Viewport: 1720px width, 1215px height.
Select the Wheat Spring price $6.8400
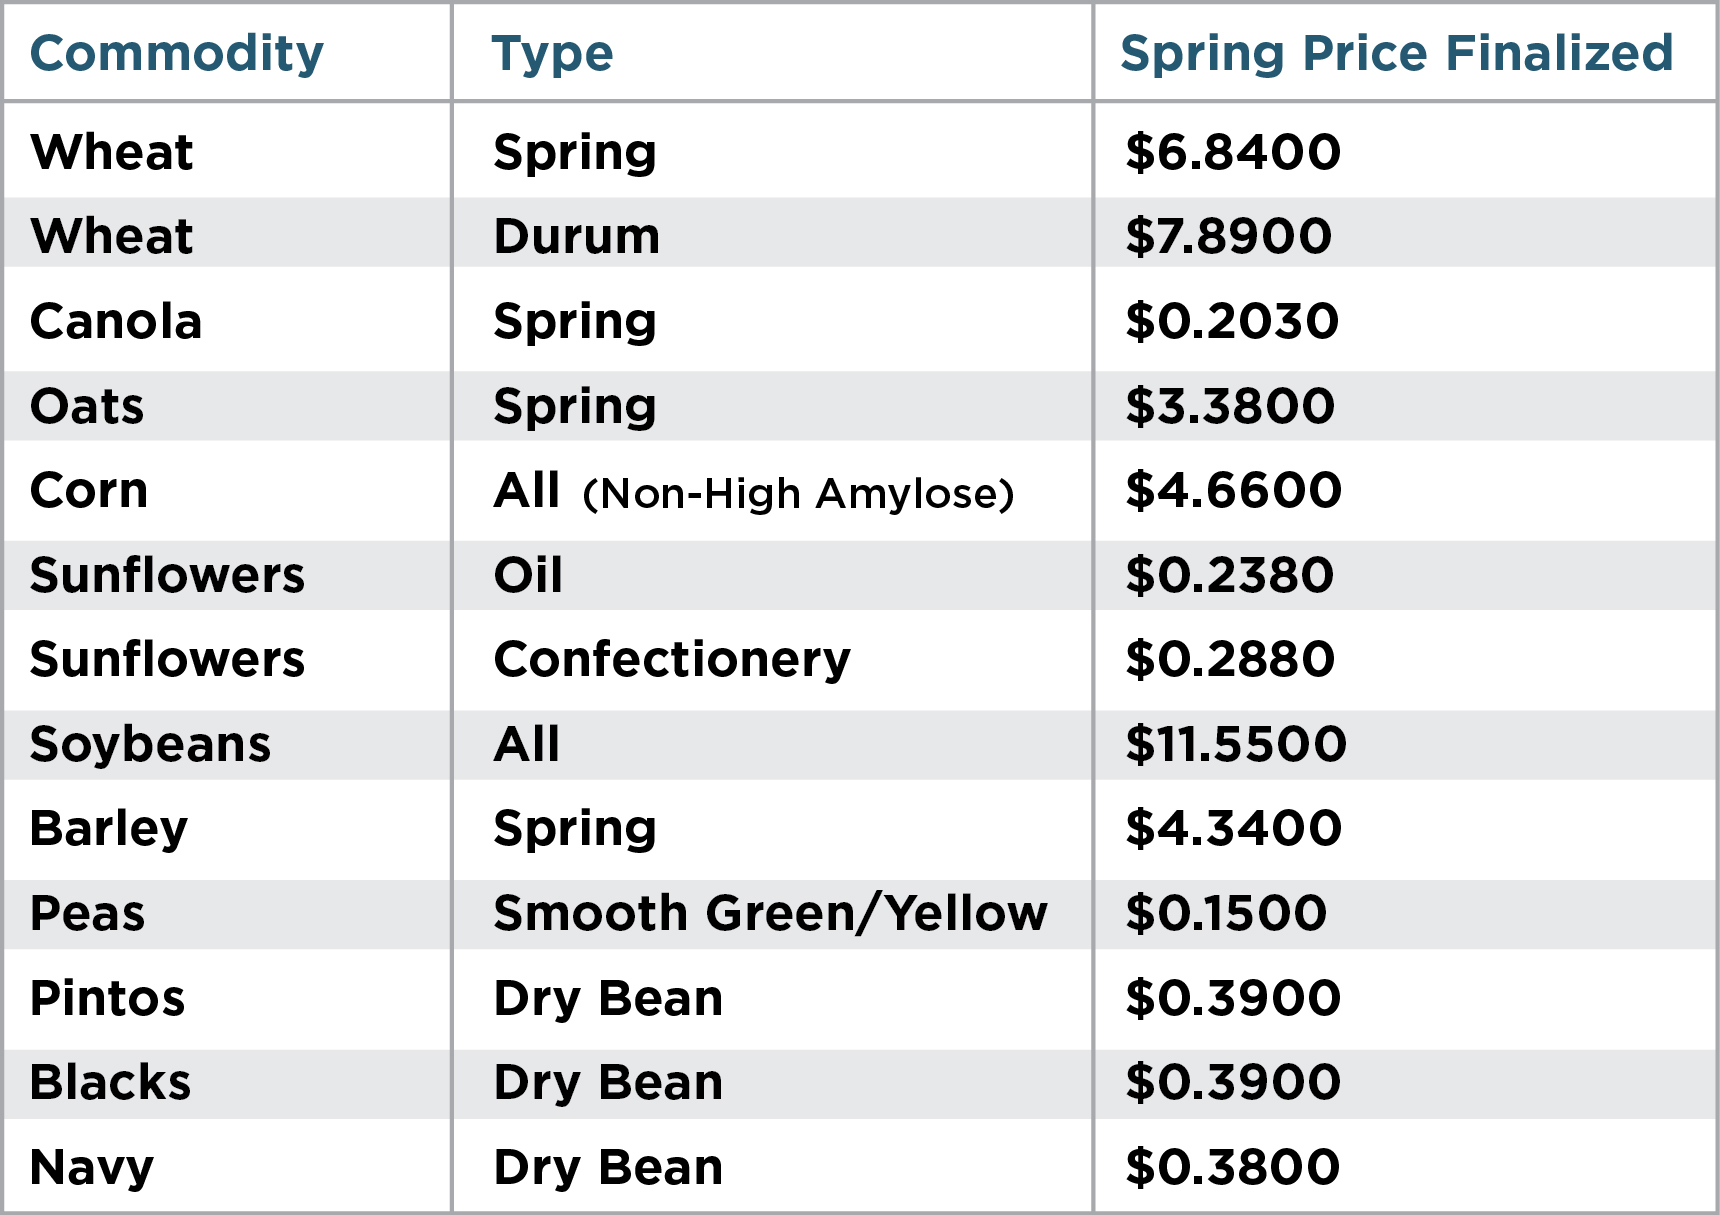click(1232, 153)
